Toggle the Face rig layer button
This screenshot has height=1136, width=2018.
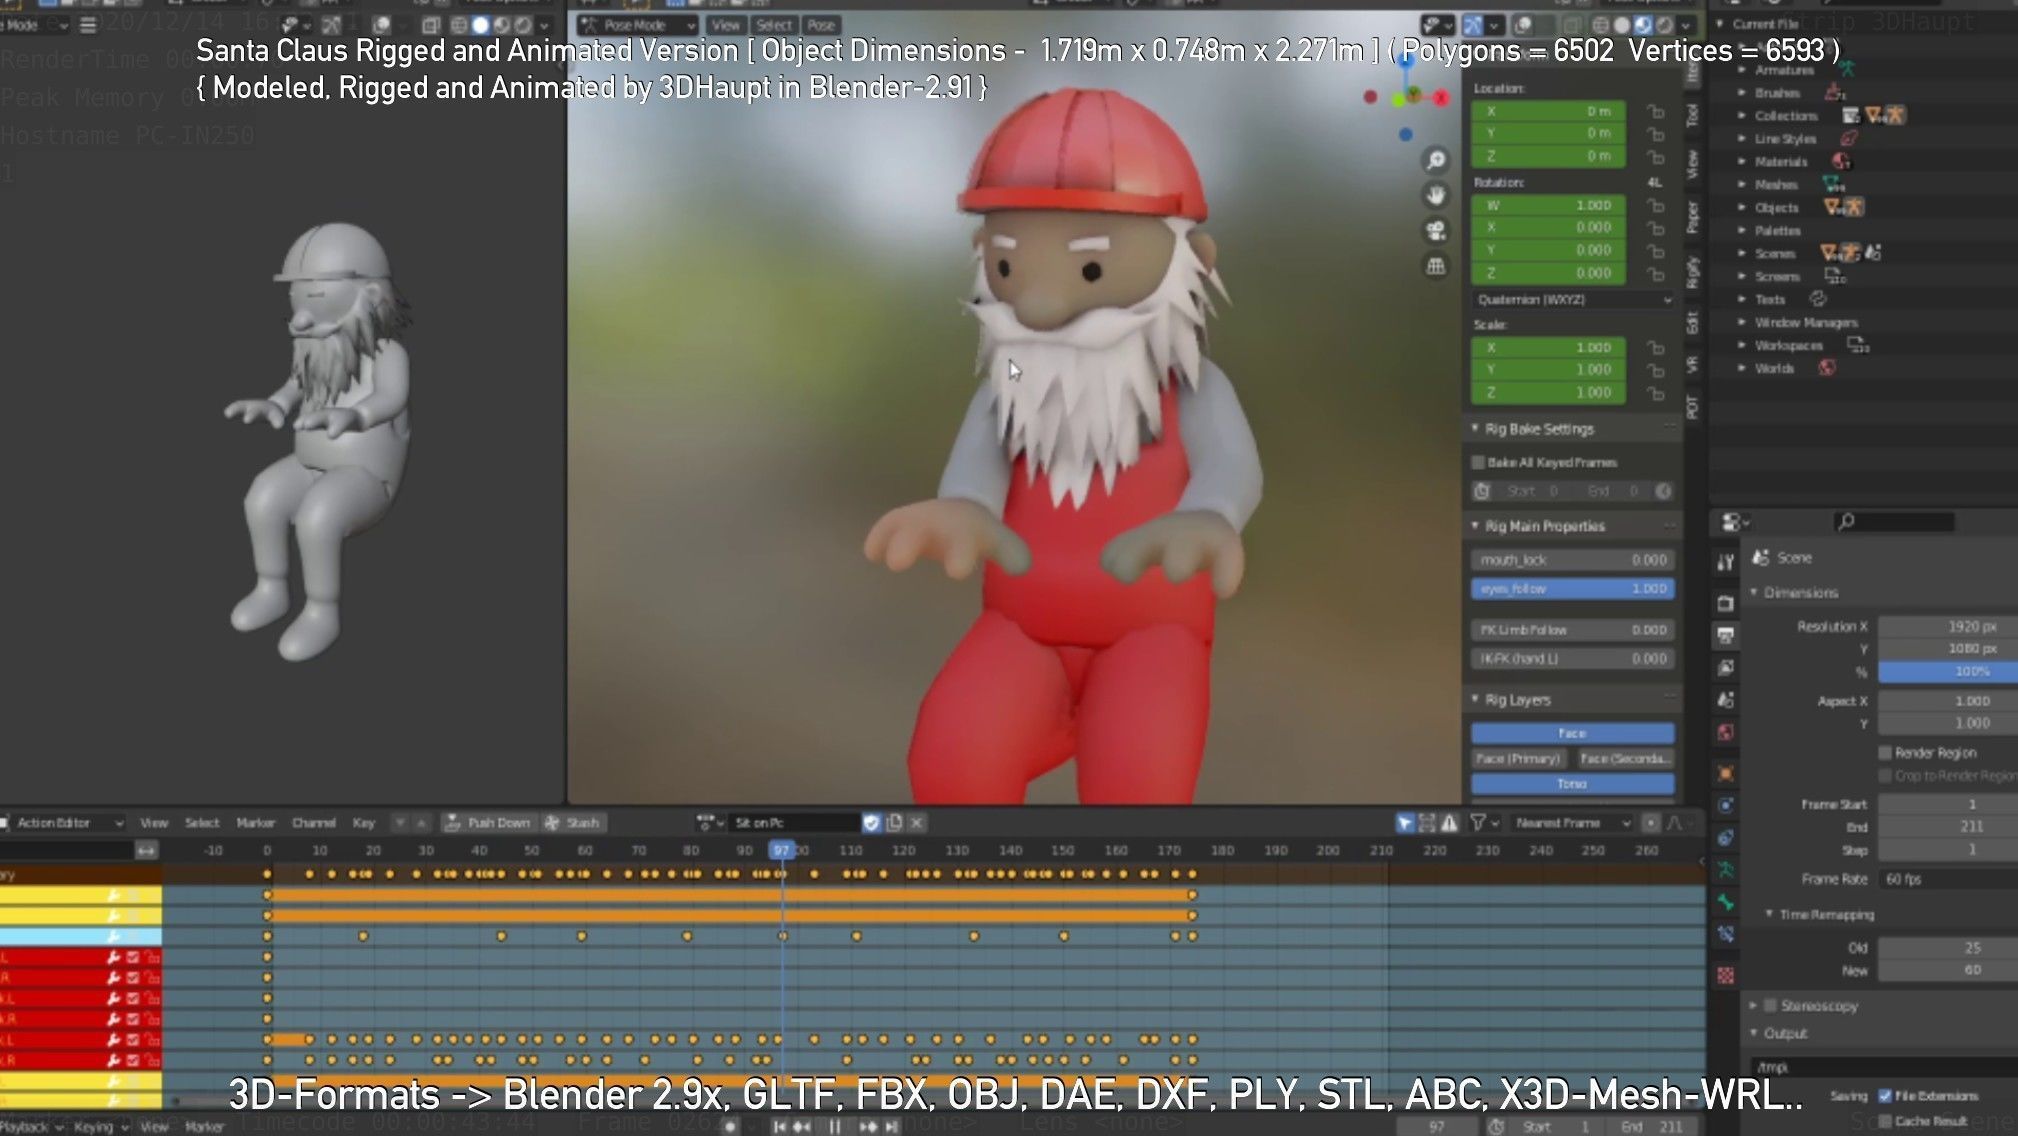1572,733
